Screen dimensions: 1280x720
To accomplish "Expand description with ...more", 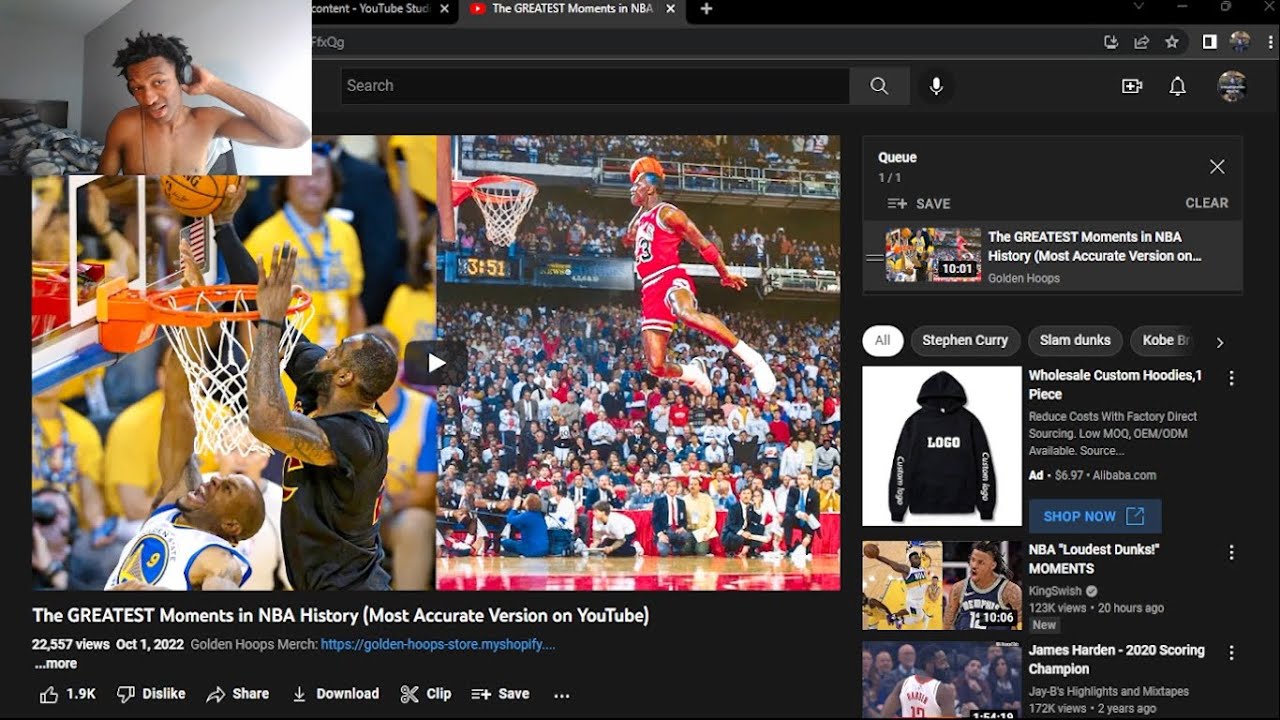I will point(56,664).
